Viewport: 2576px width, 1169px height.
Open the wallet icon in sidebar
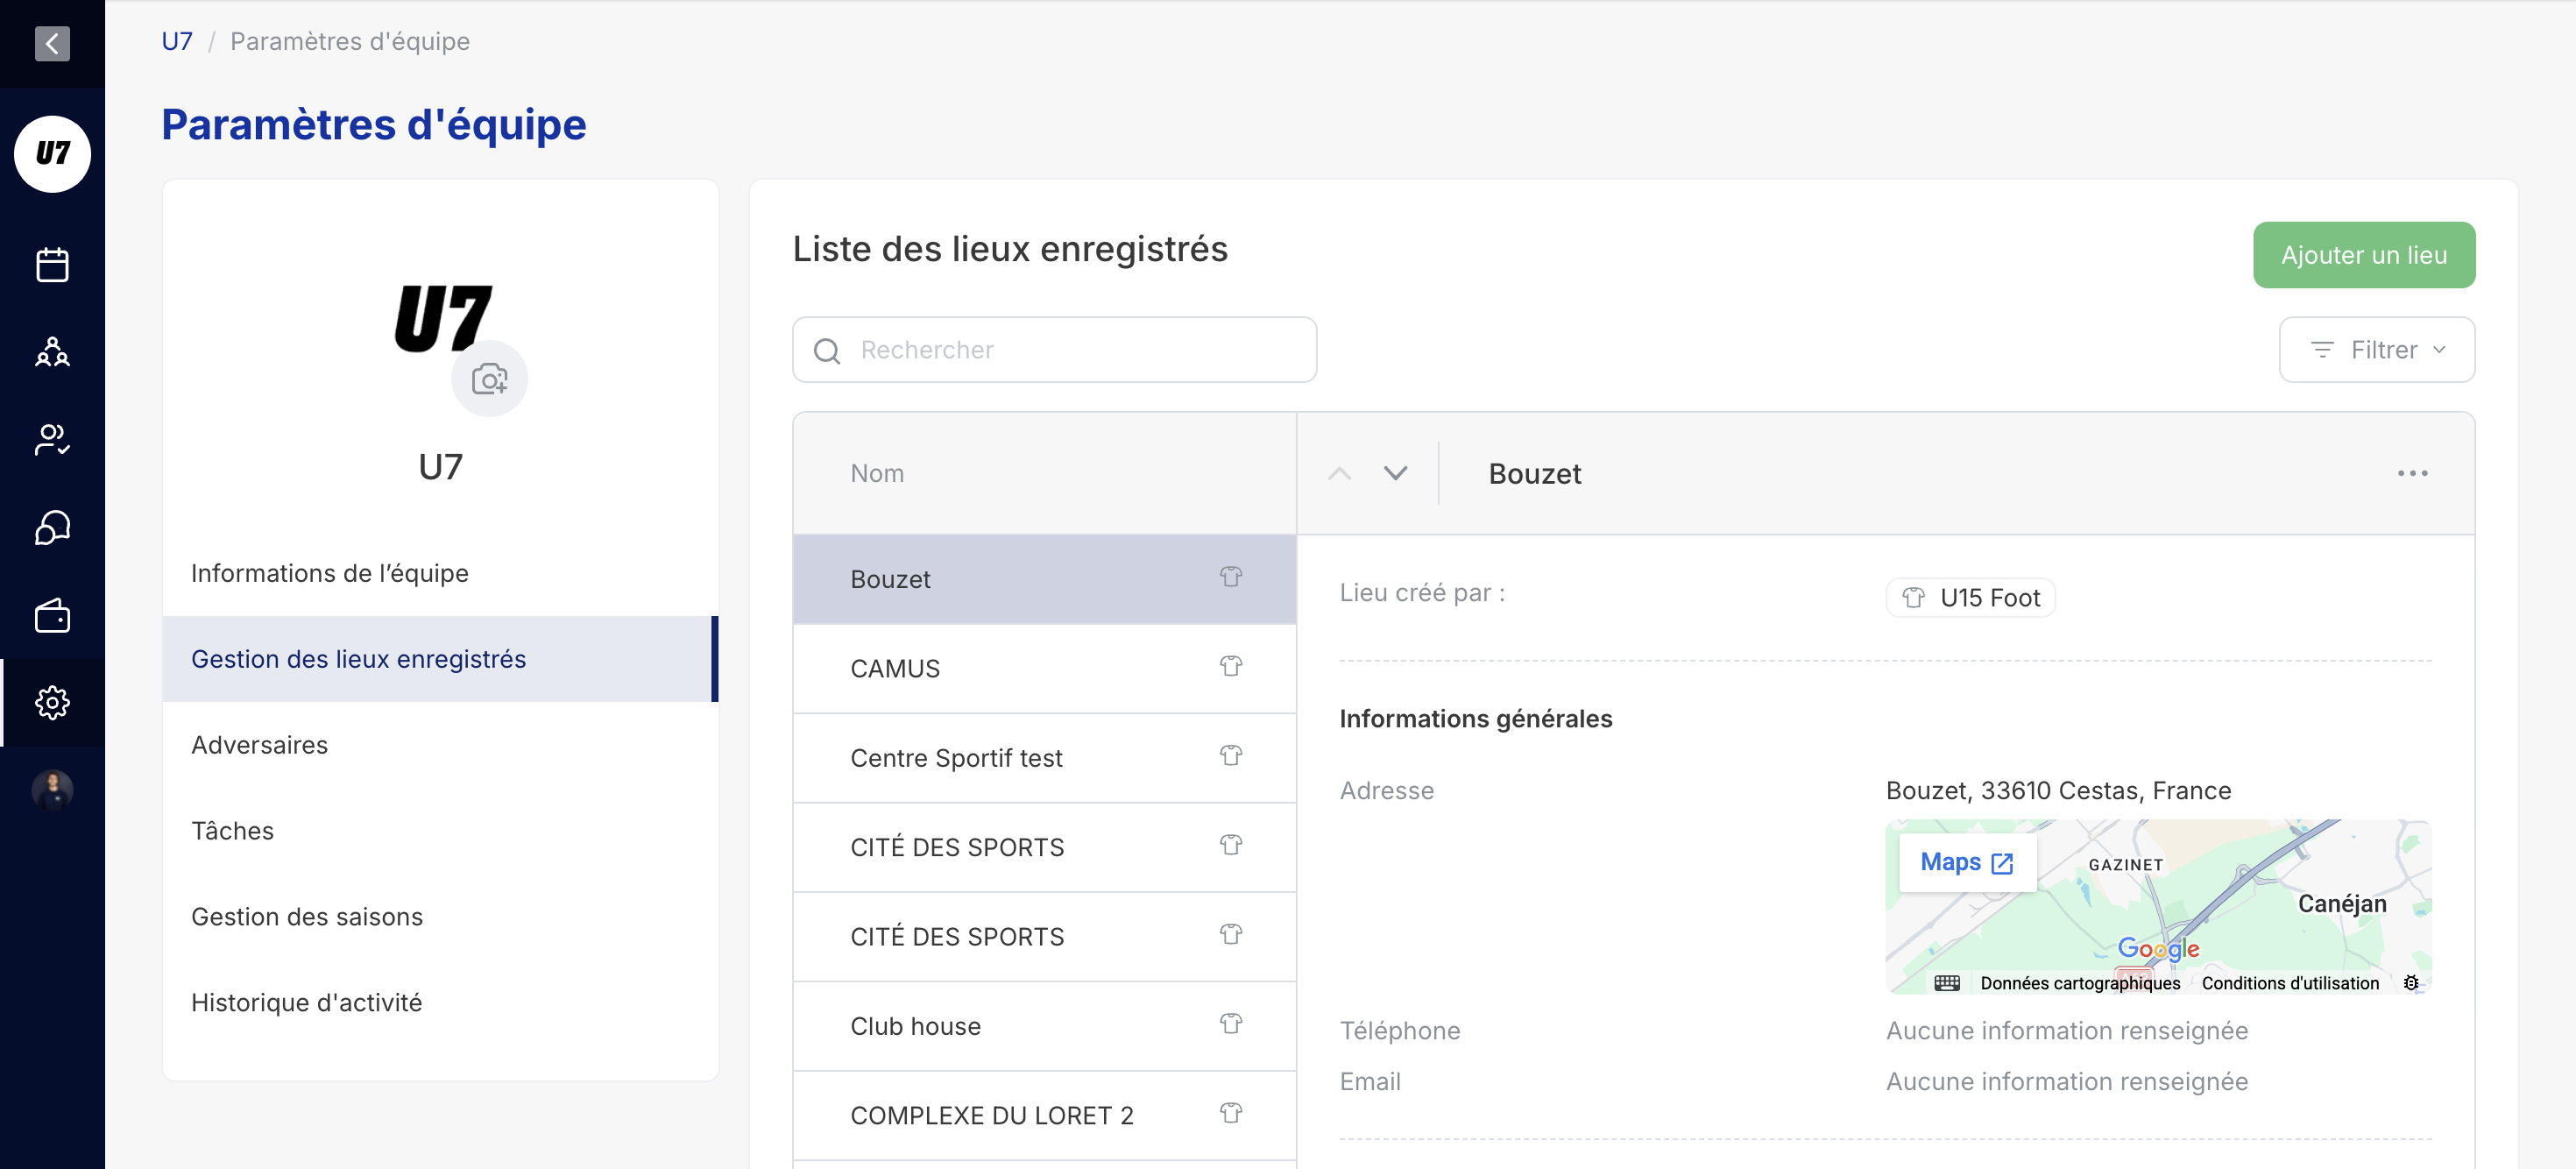pos(52,616)
